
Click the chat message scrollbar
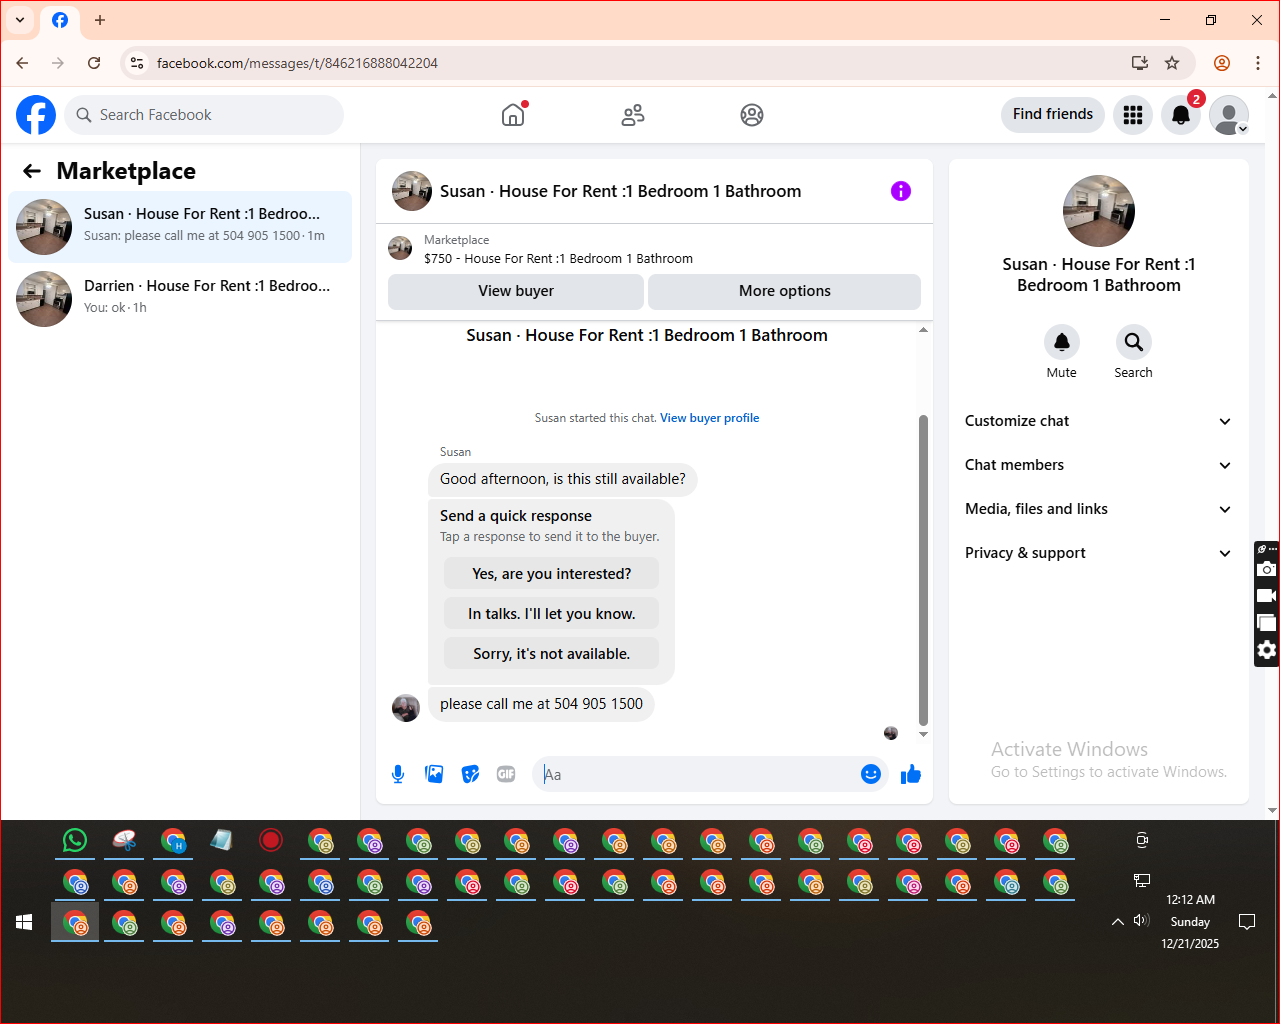coord(923,570)
